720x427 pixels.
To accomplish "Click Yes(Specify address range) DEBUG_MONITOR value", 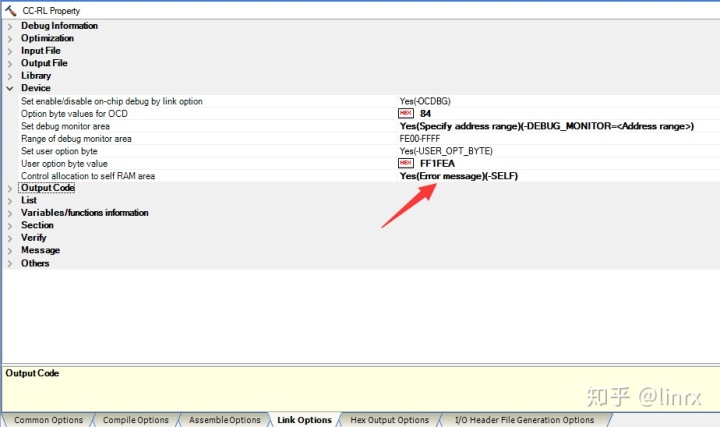I will pyautogui.click(x=546, y=126).
